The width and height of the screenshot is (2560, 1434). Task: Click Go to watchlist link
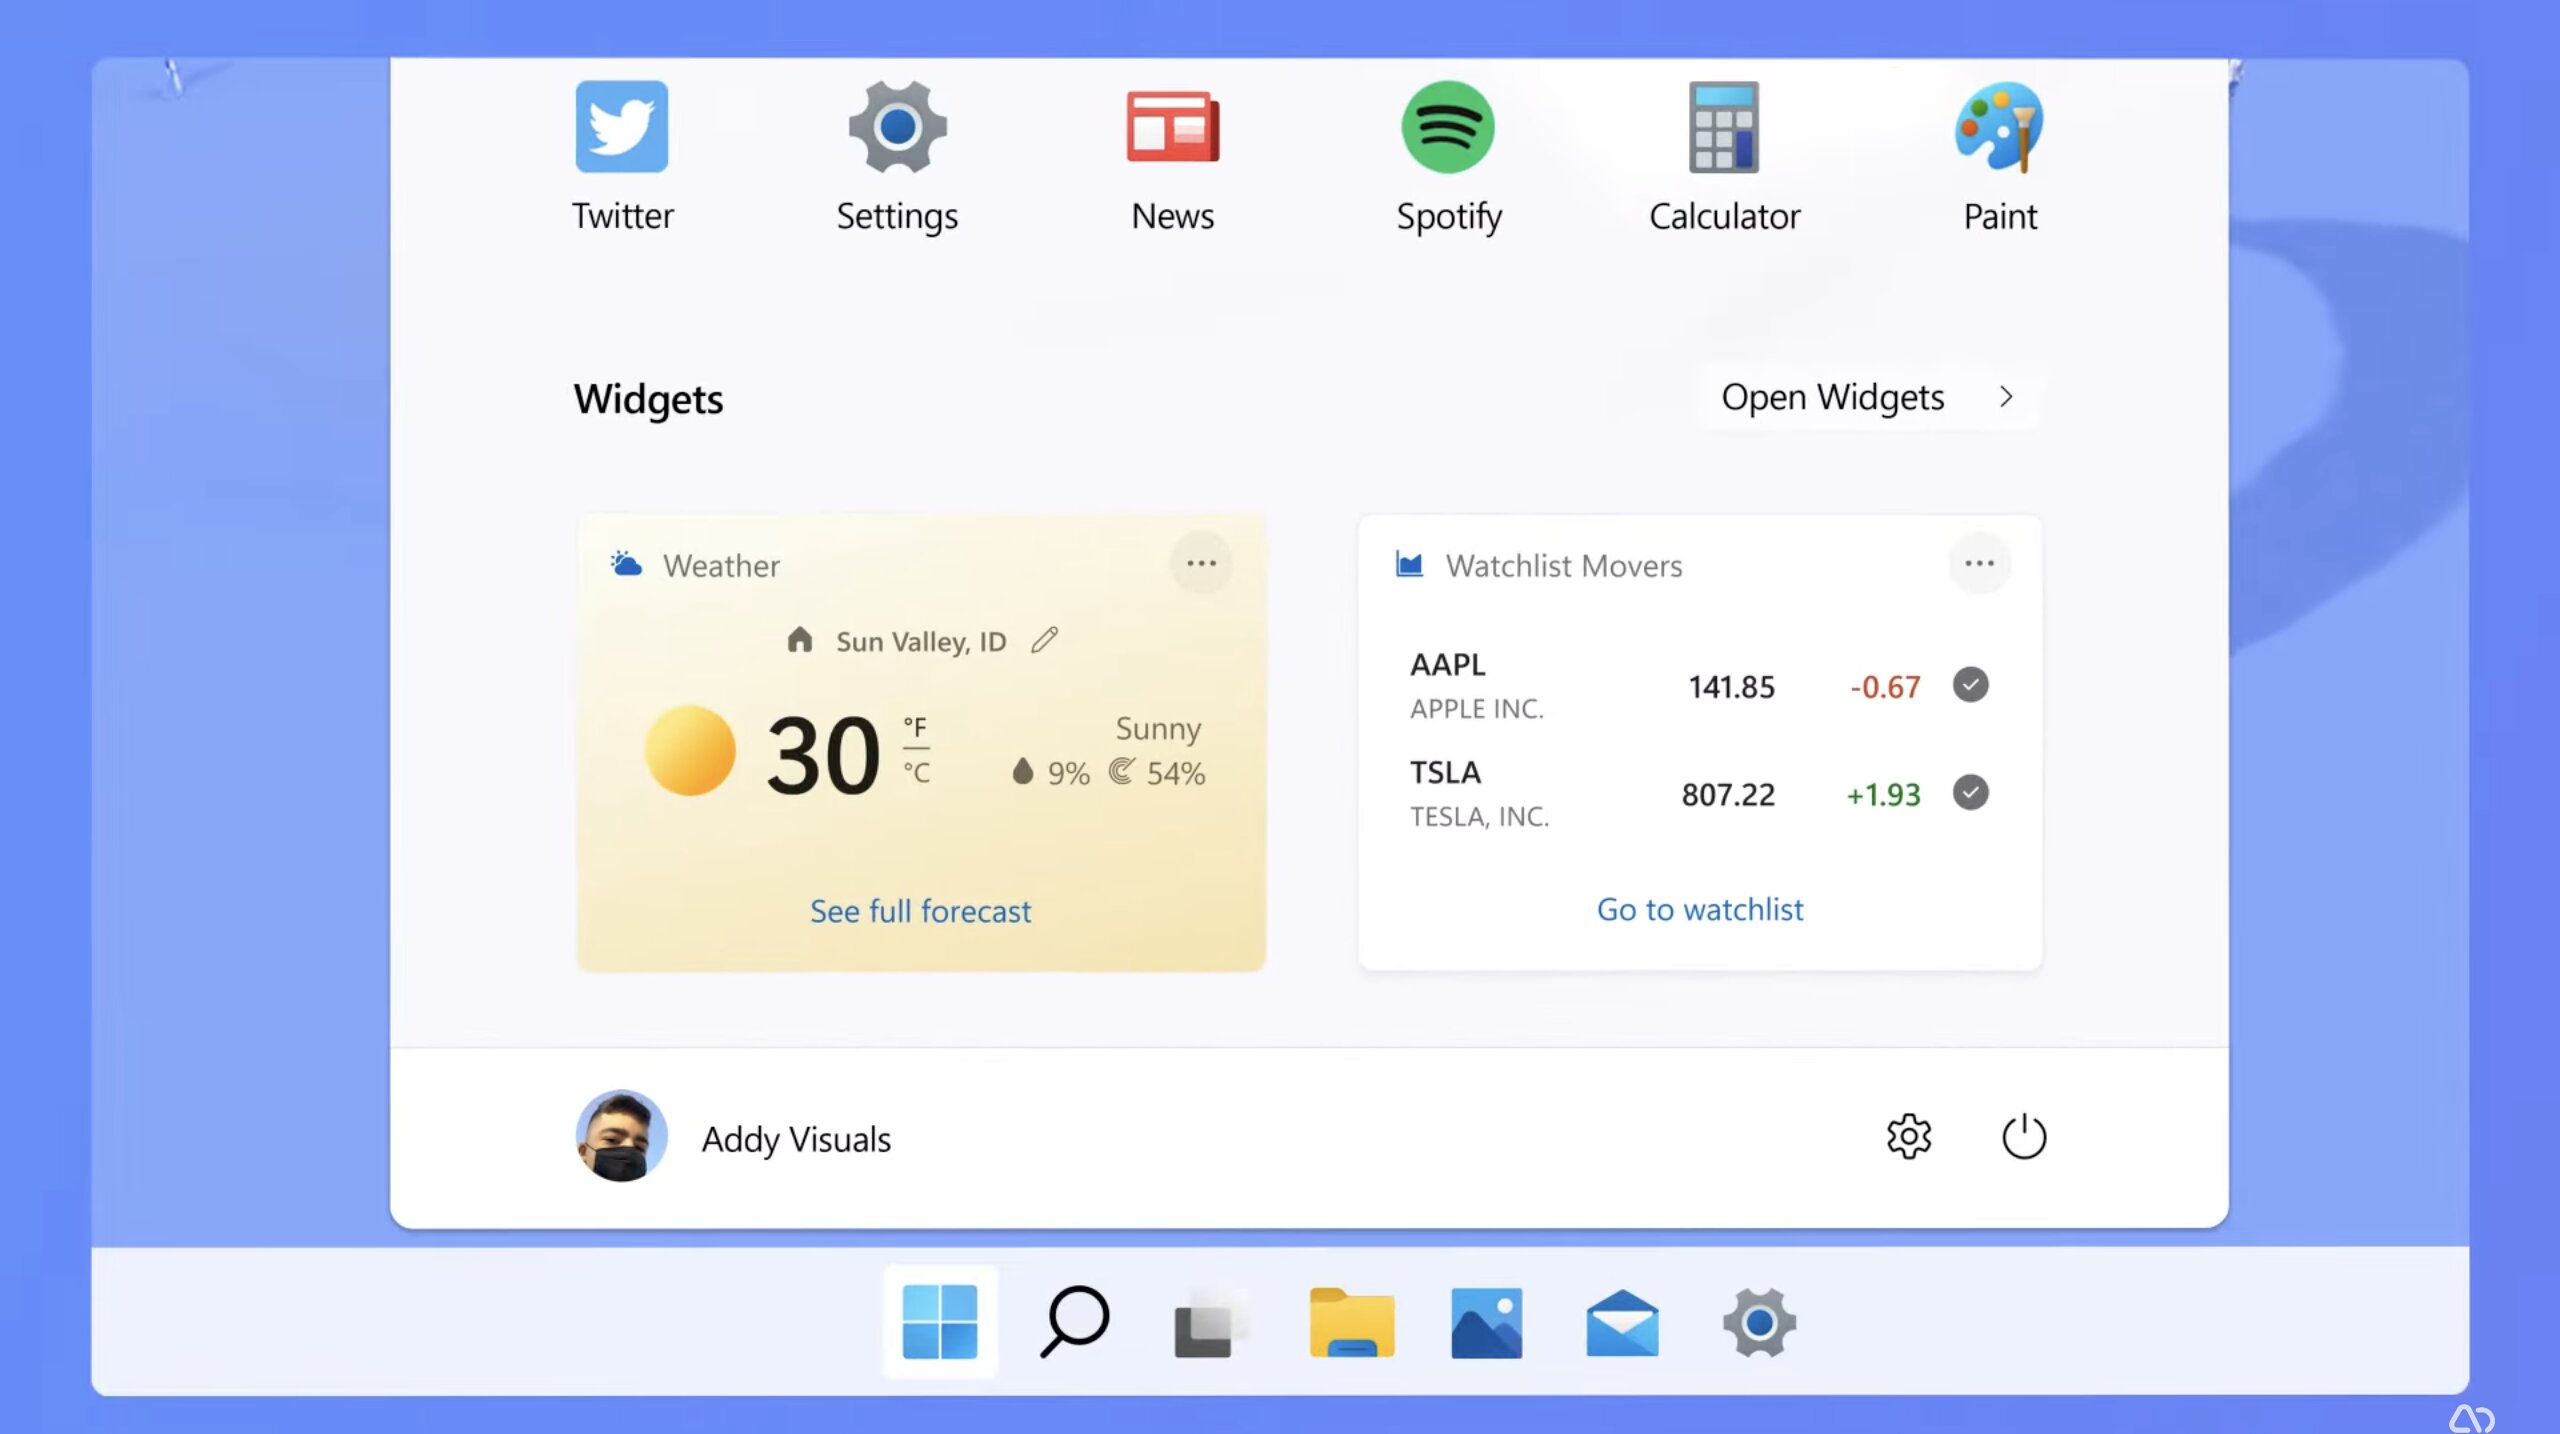point(1700,909)
